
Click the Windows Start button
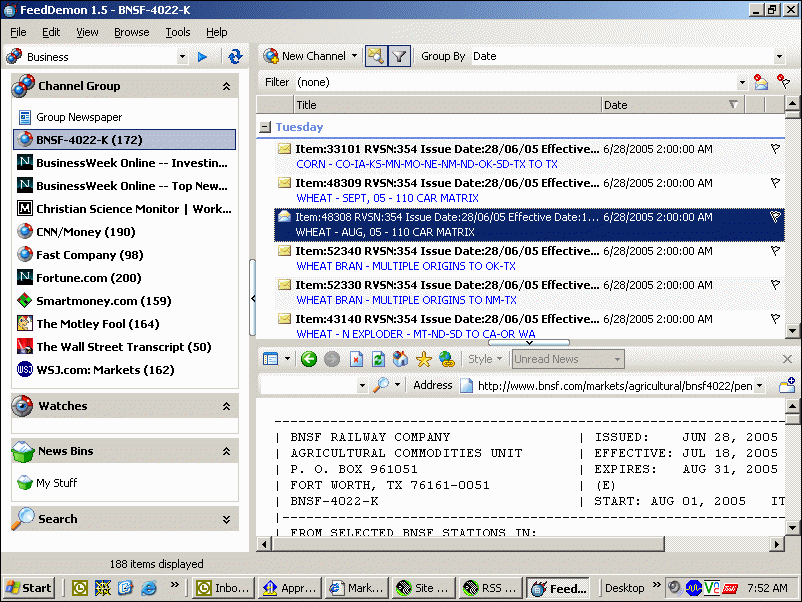(x=30, y=588)
